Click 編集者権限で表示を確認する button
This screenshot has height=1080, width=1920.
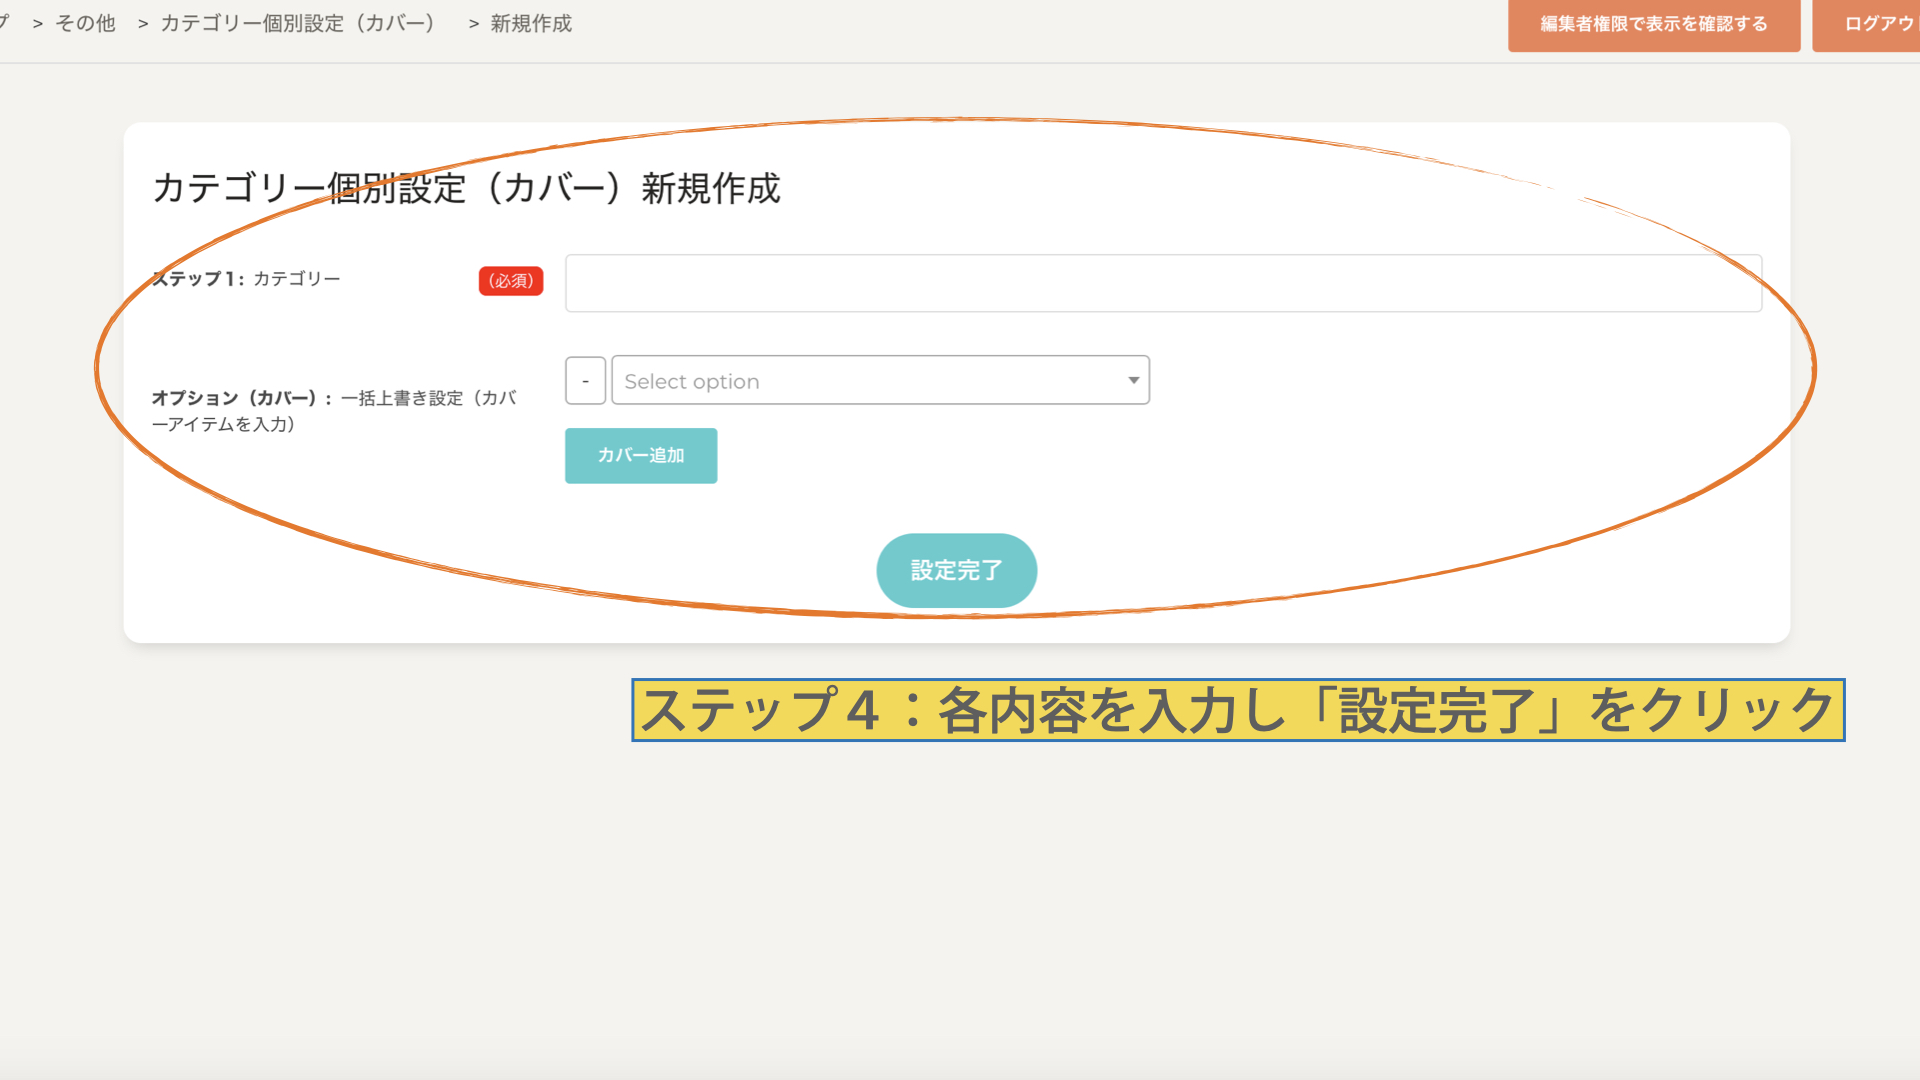point(1653,24)
